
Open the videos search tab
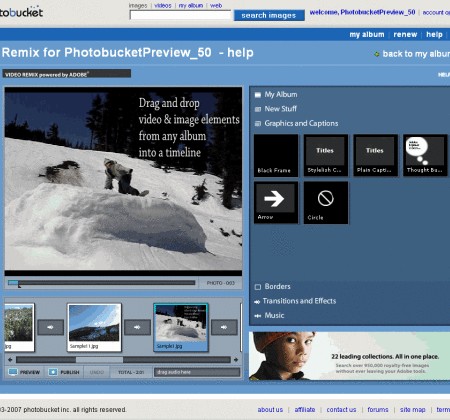point(163,5)
